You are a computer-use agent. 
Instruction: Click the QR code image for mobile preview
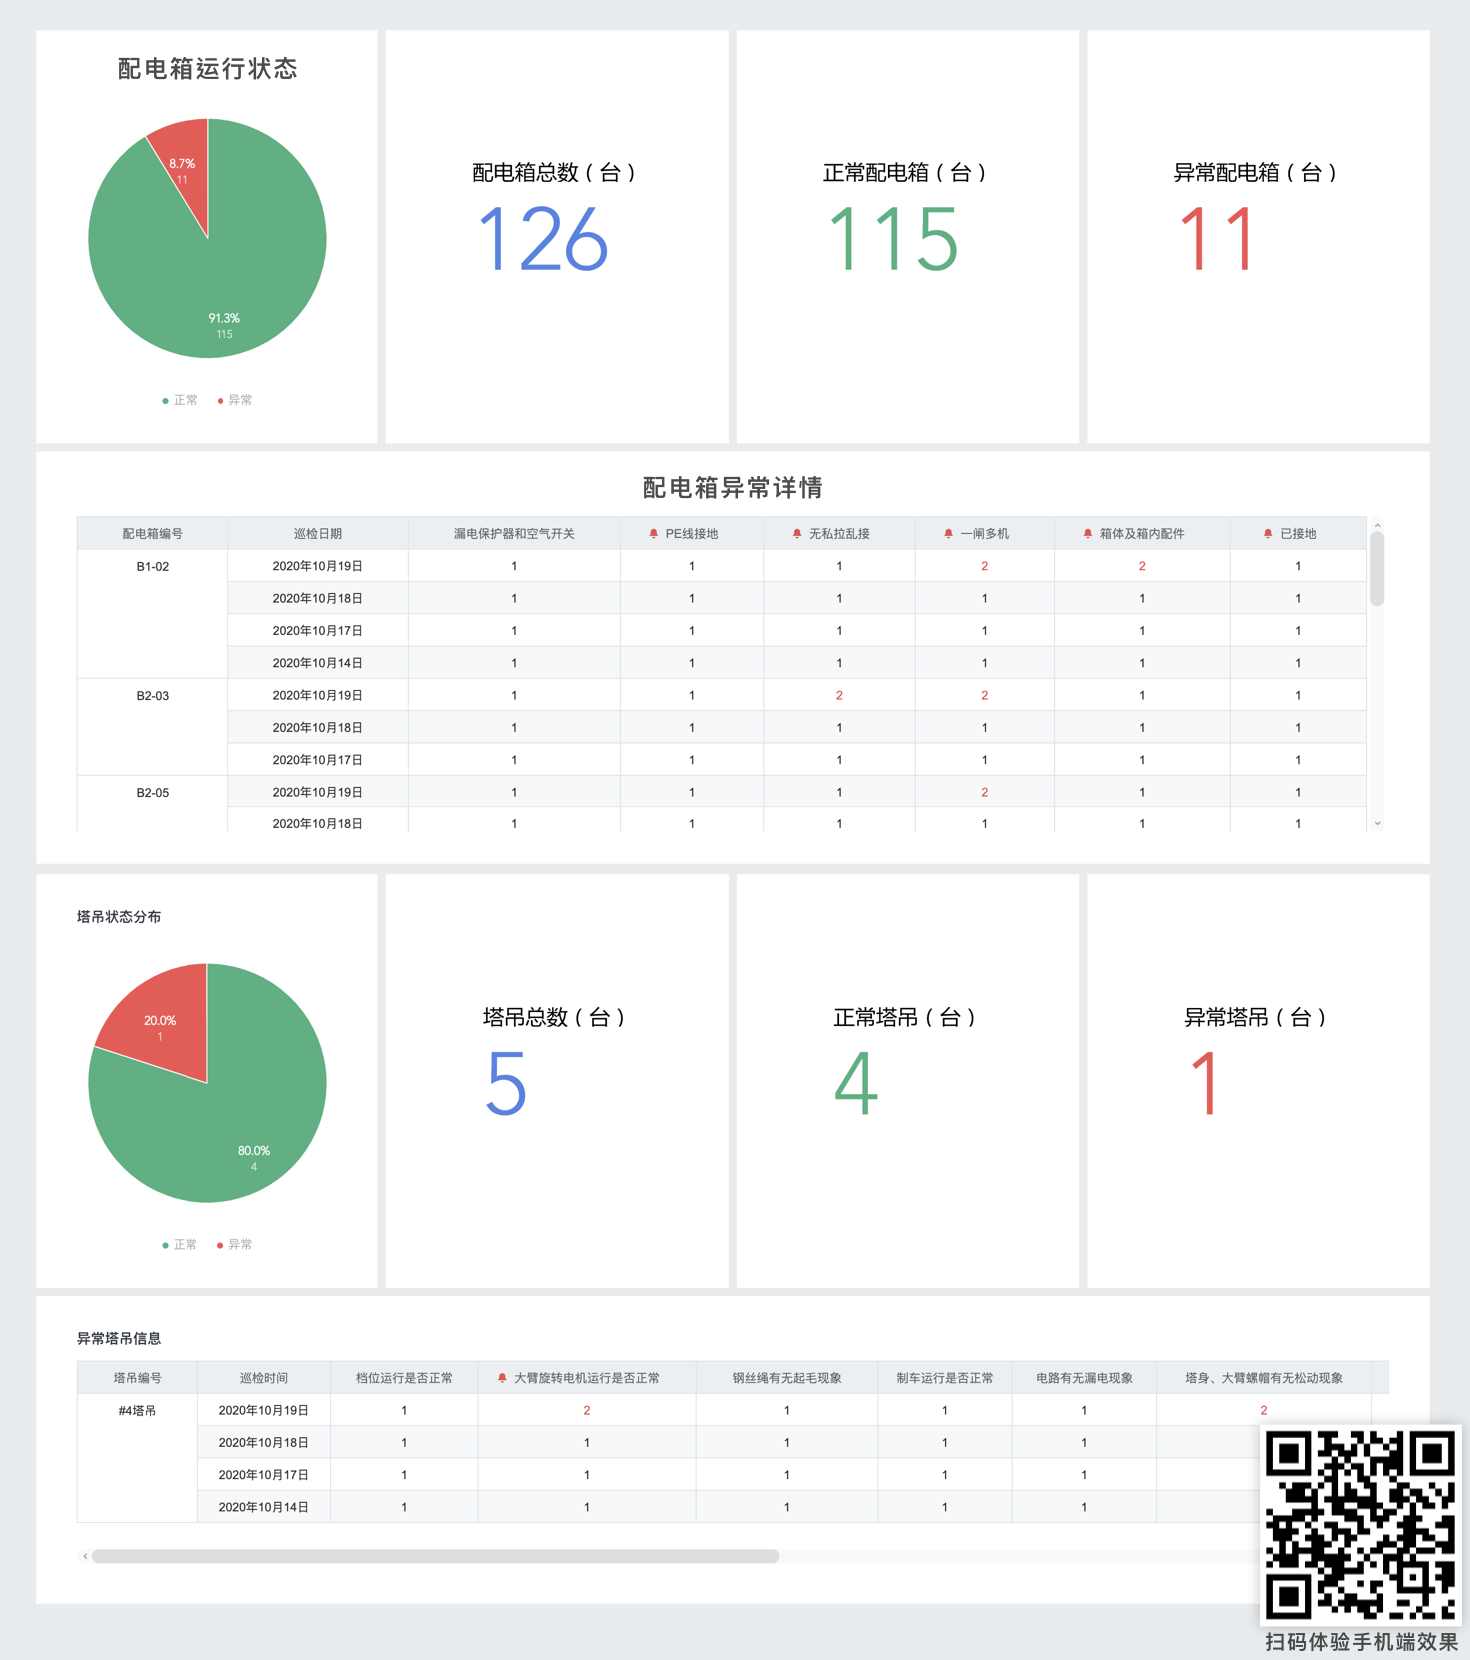pyautogui.click(x=1360, y=1525)
